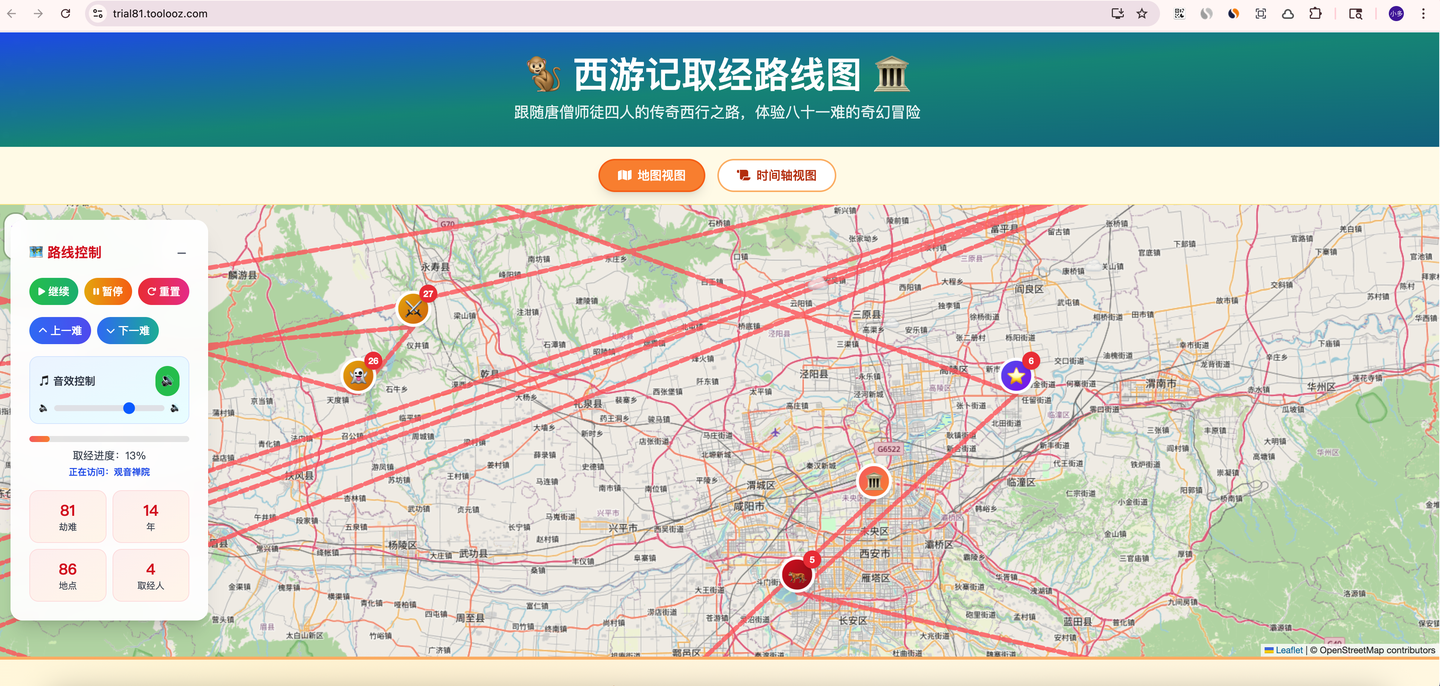Image resolution: width=1440 pixels, height=686 pixels.
Task: Select the 地图视图 map view tab
Action: [651, 175]
